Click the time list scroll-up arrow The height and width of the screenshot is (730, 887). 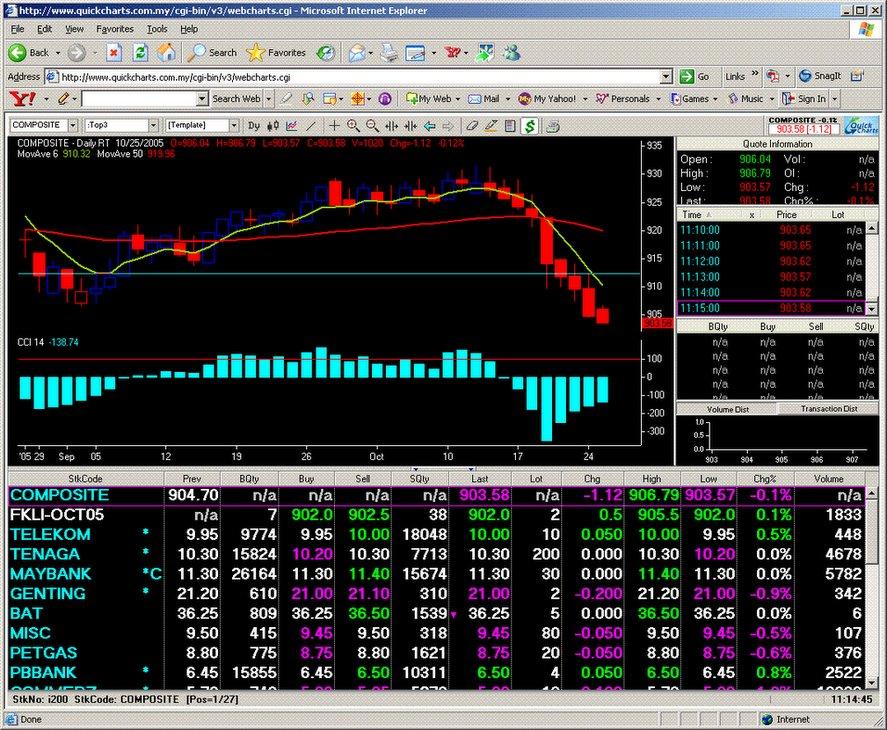pyautogui.click(x=872, y=228)
